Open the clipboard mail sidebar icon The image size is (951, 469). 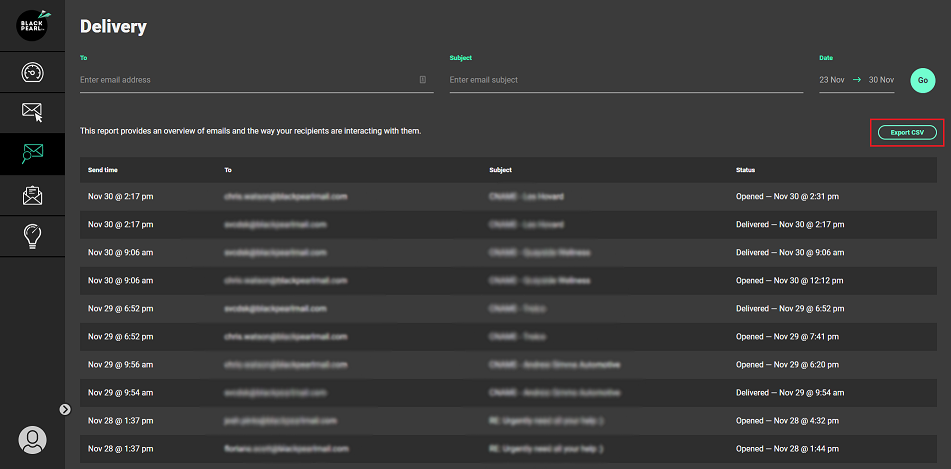(x=32, y=195)
